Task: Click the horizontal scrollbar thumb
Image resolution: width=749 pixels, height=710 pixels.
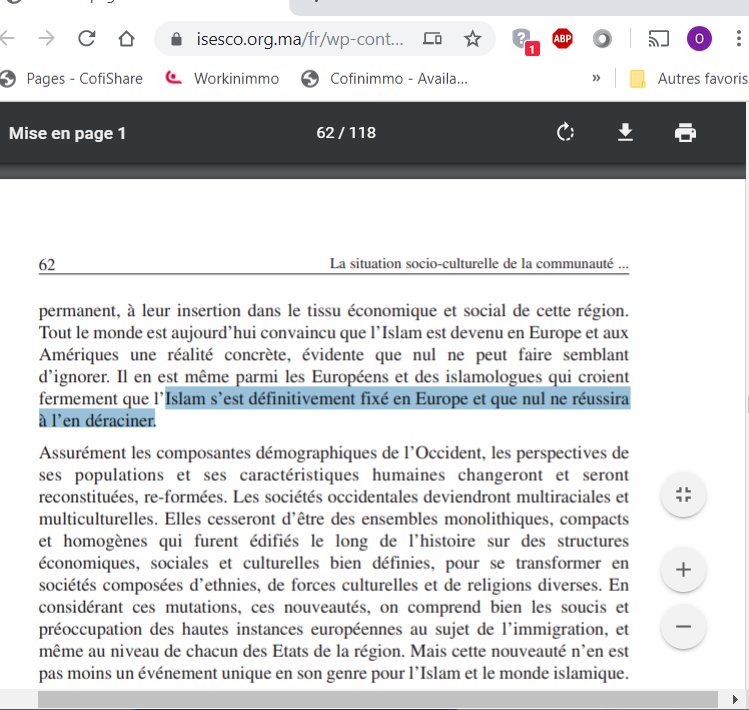Action: click(377, 699)
